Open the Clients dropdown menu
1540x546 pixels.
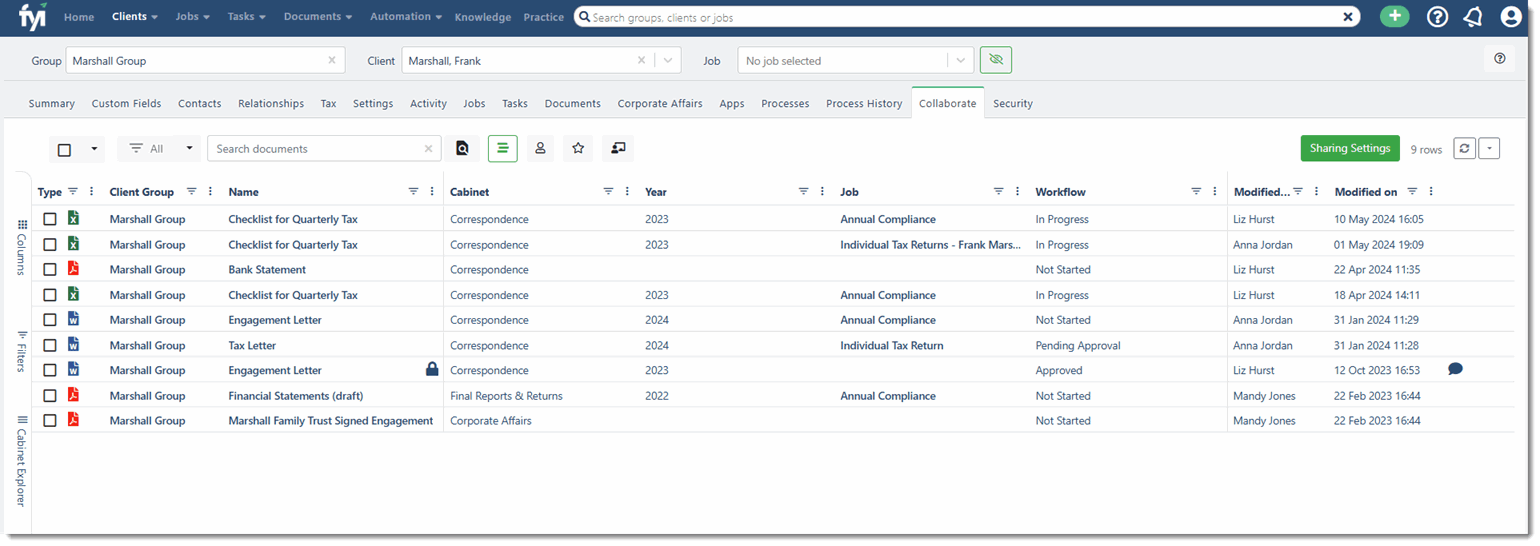point(135,17)
